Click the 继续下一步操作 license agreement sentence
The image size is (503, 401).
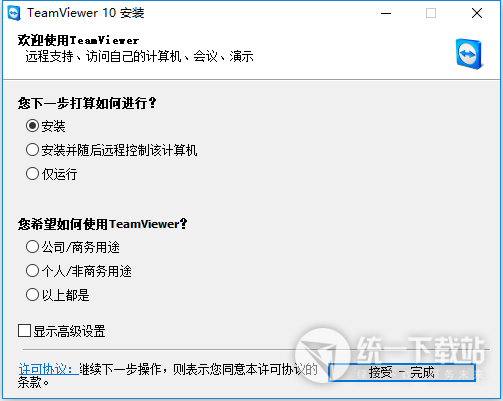click(168, 376)
